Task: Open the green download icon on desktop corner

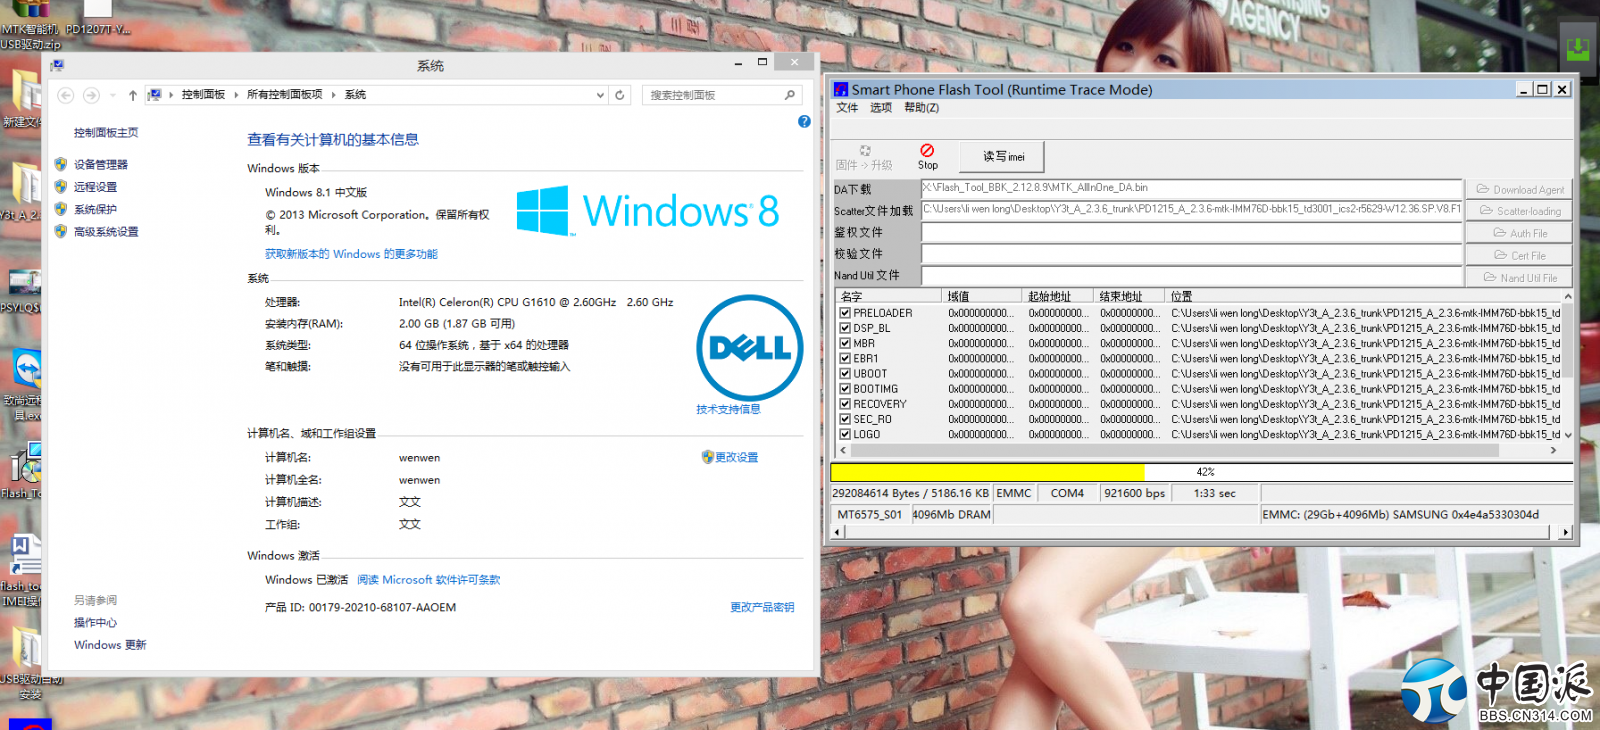Action: tap(1578, 49)
